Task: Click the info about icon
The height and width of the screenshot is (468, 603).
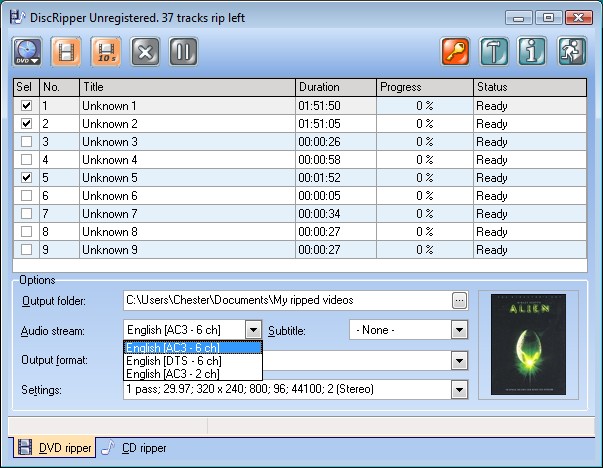Action: click(x=534, y=51)
